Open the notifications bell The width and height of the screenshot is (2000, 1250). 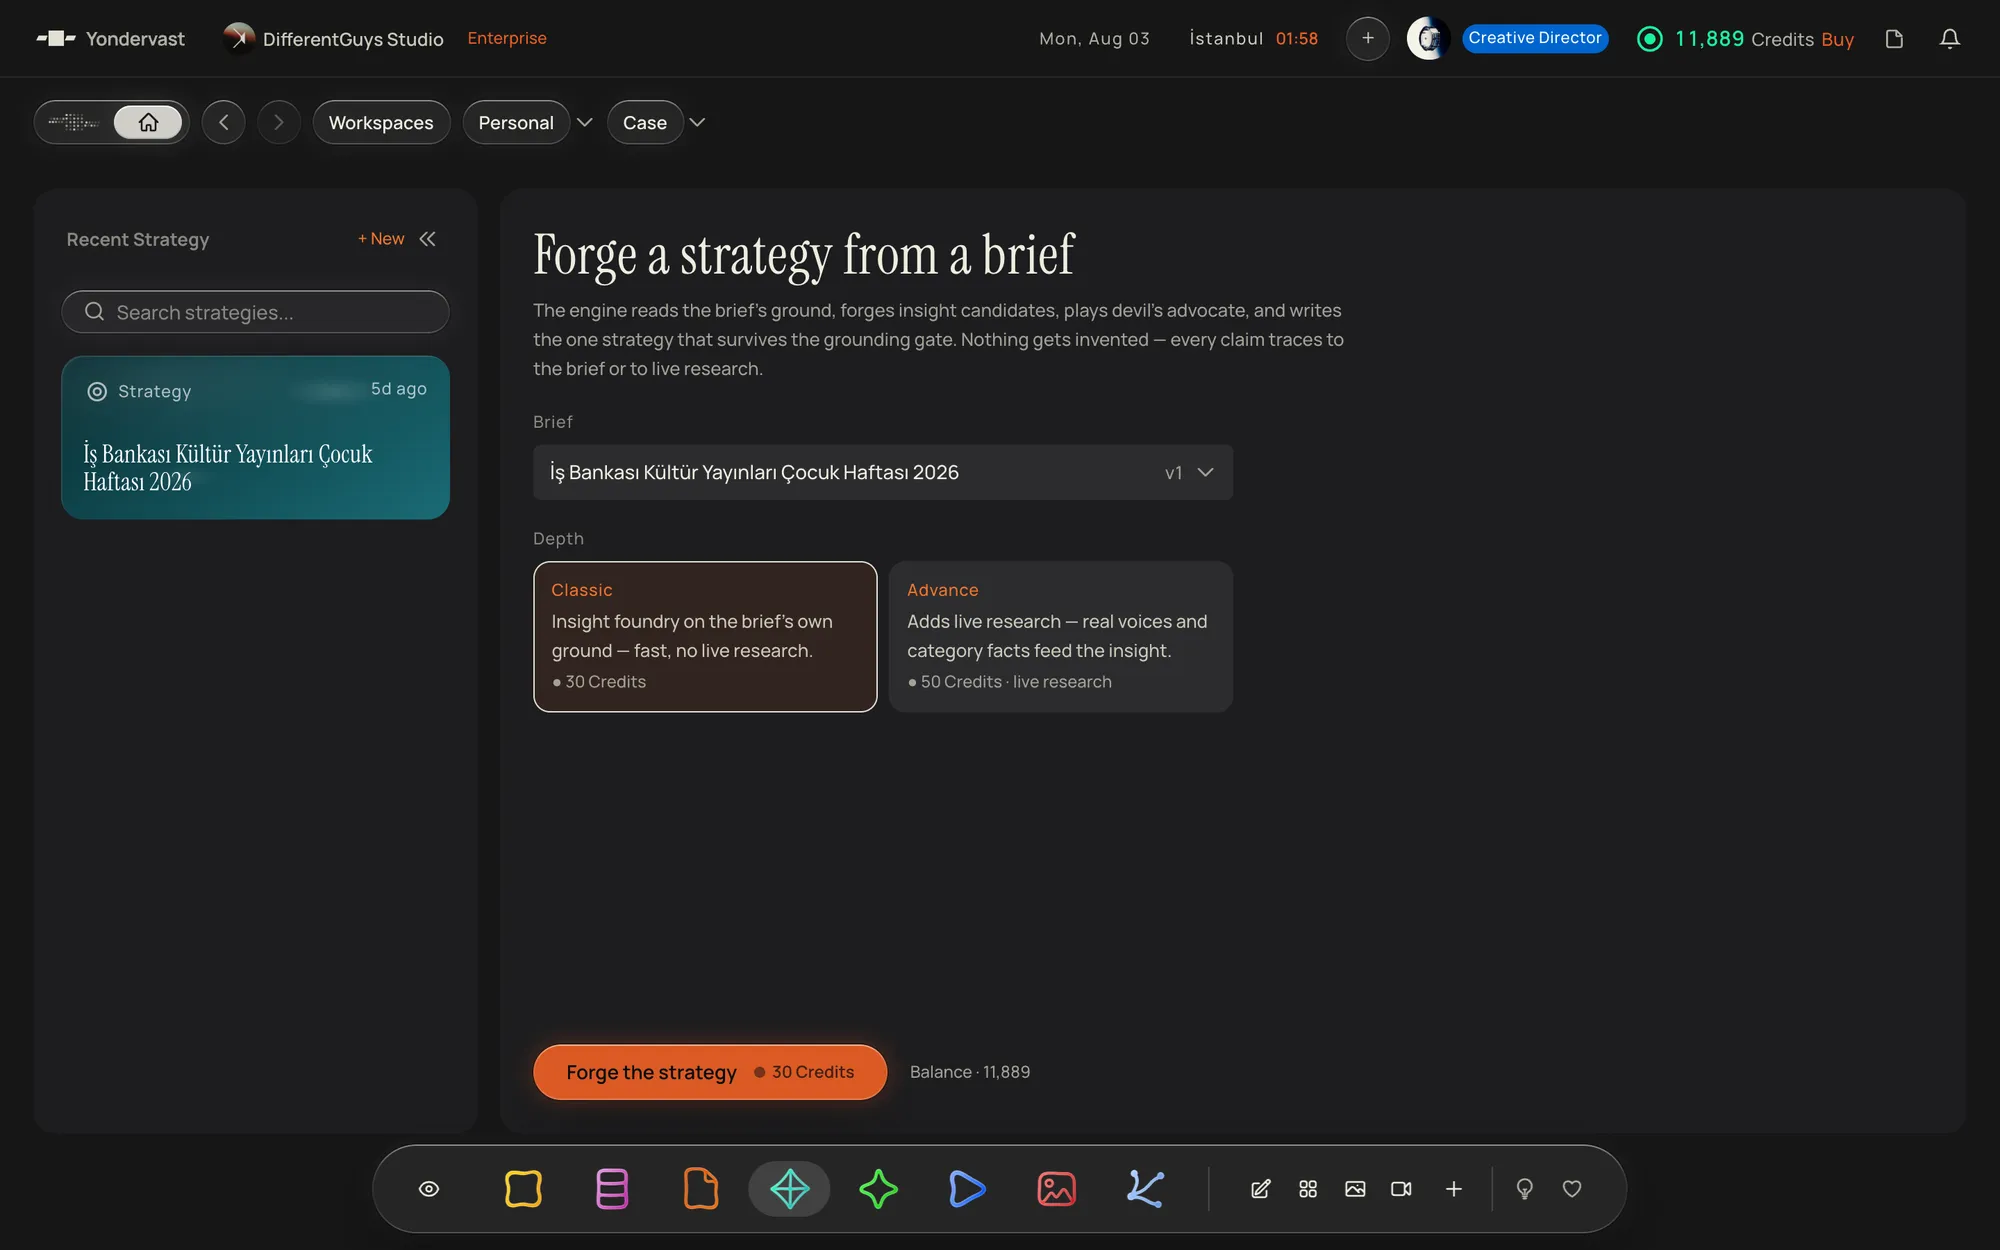(1950, 39)
